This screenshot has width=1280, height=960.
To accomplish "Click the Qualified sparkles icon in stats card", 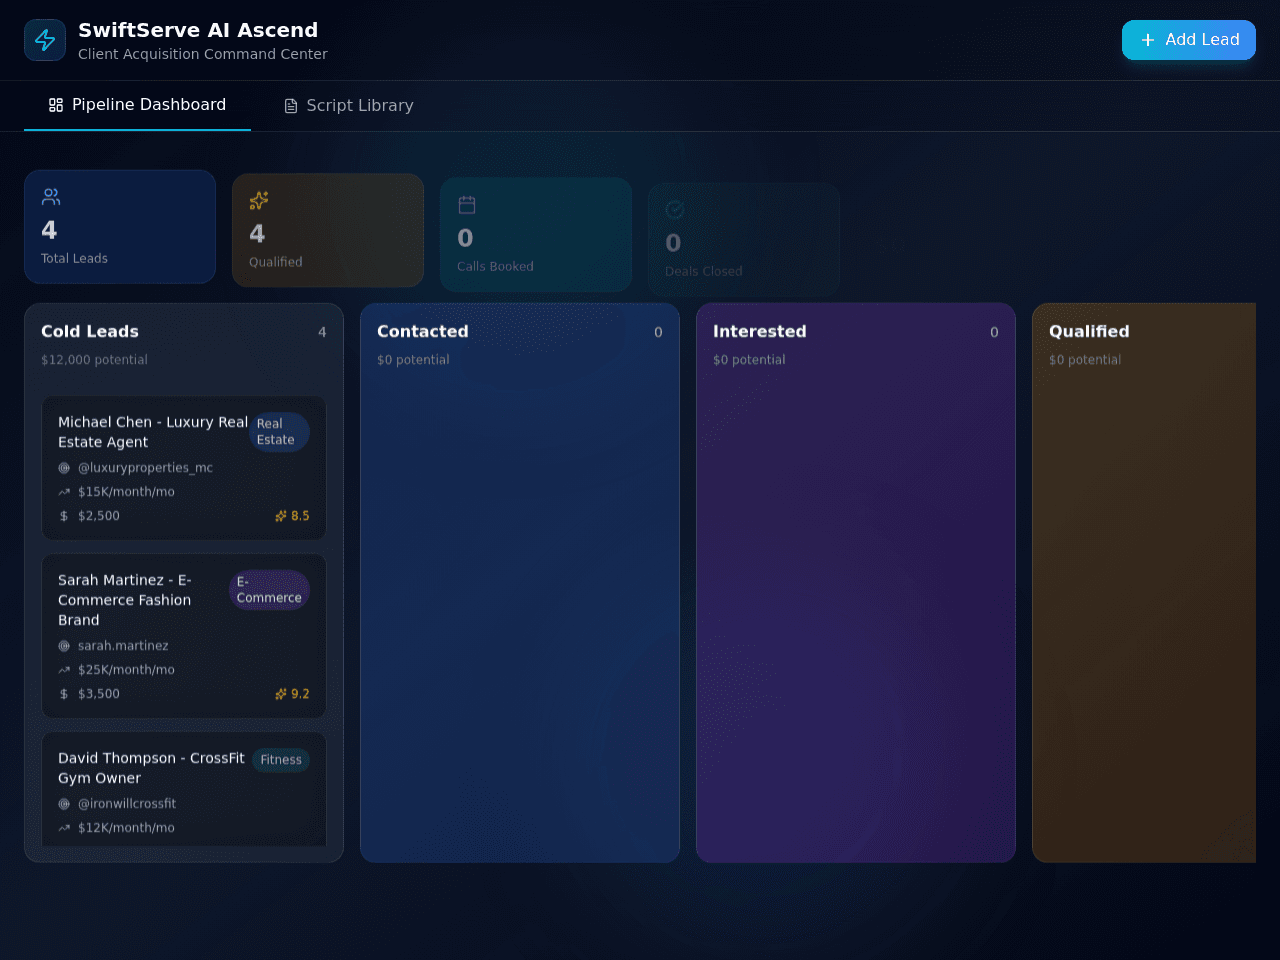I will coord(259,201).
